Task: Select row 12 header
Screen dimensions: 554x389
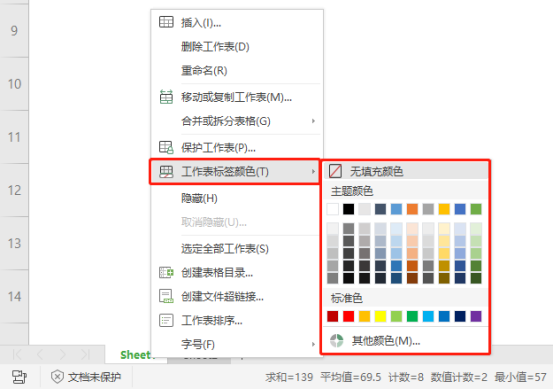Action: tap(14, 190)
